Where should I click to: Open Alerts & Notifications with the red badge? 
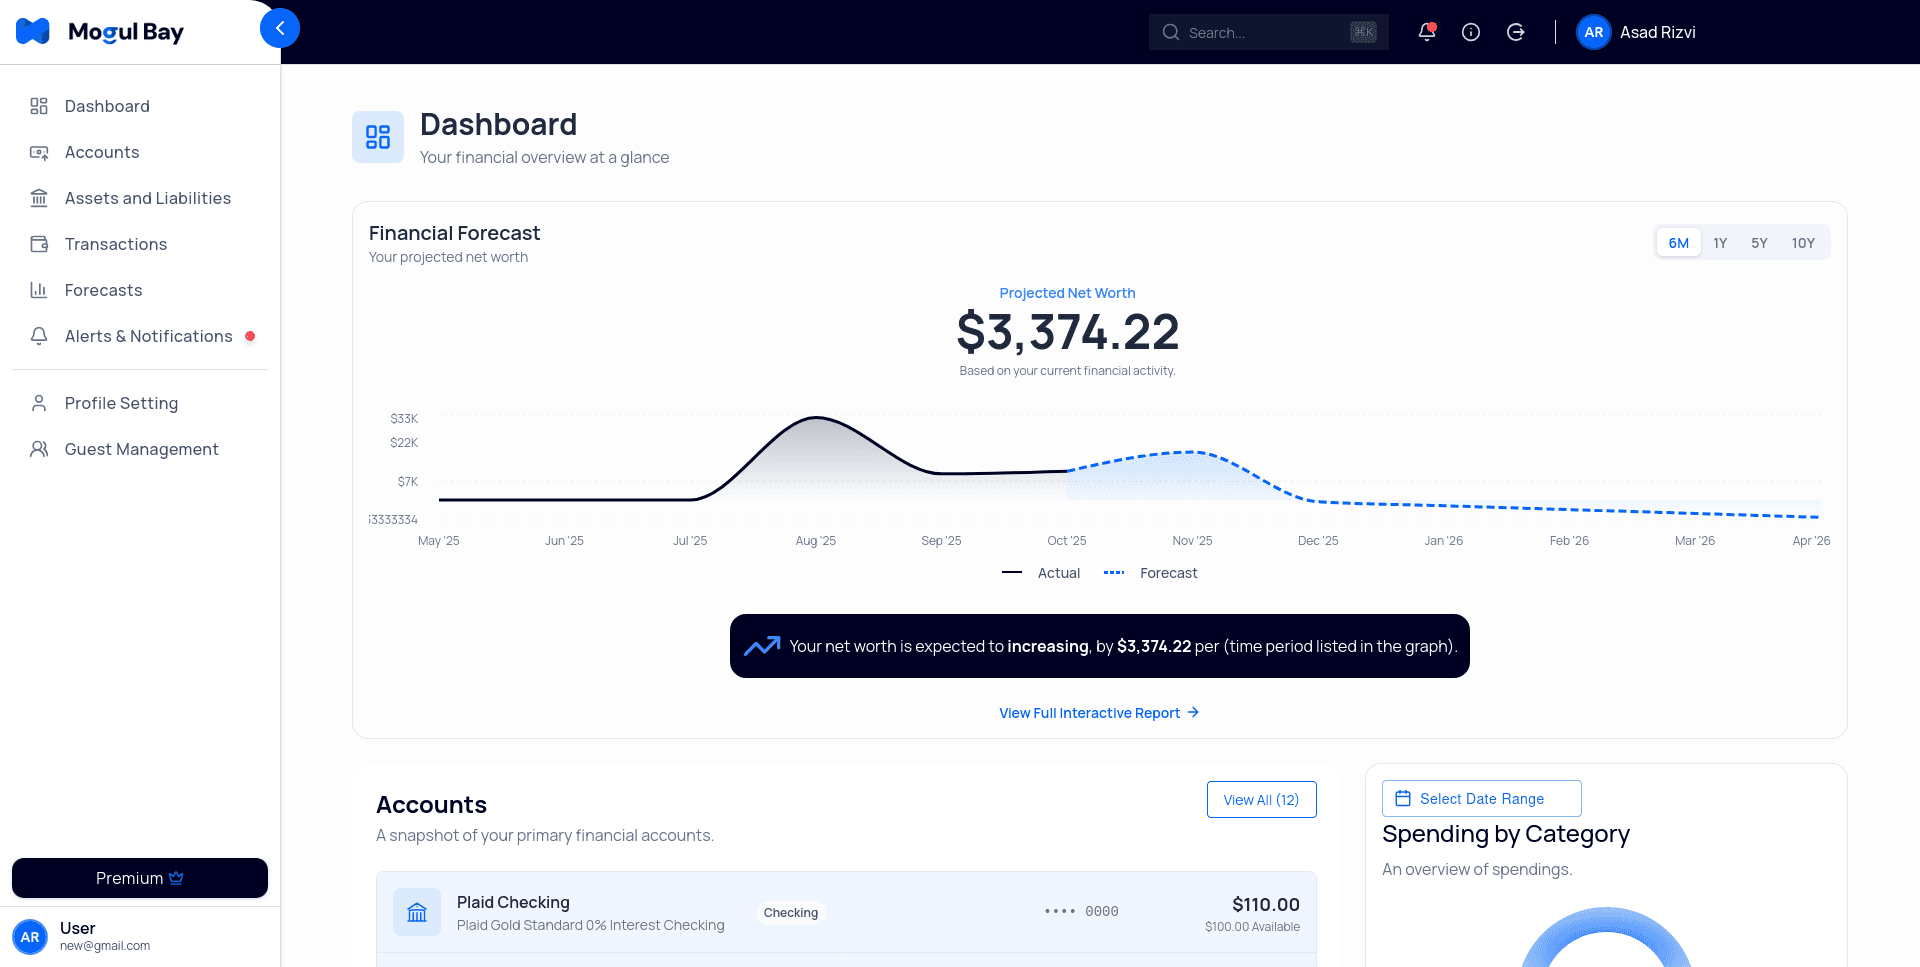147,336
